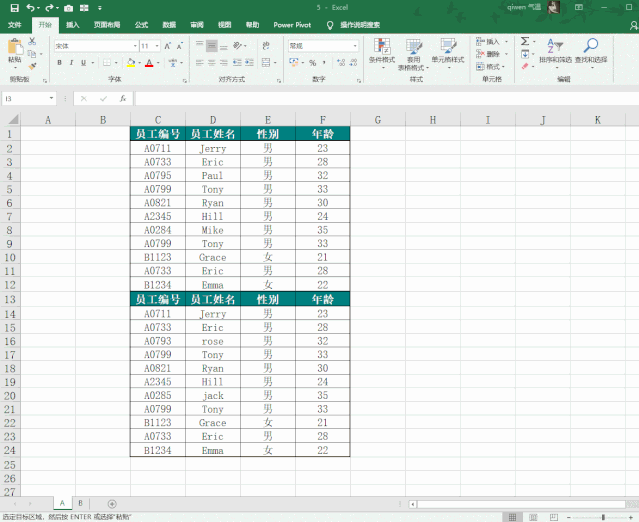The height and width of the screenshot is (522, 639).
Task: Add a new sheet with plus button
Action: (x=112, y=504)
